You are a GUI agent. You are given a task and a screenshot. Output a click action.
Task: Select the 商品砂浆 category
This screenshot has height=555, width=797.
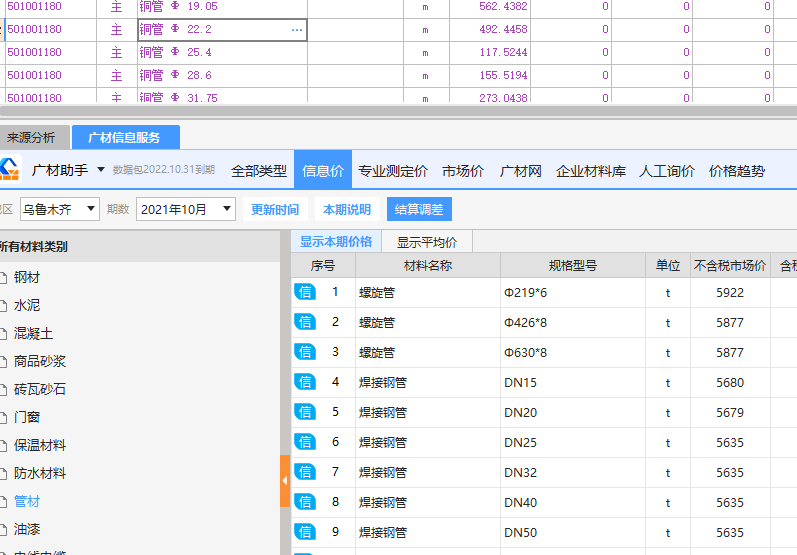pos(40,361)
